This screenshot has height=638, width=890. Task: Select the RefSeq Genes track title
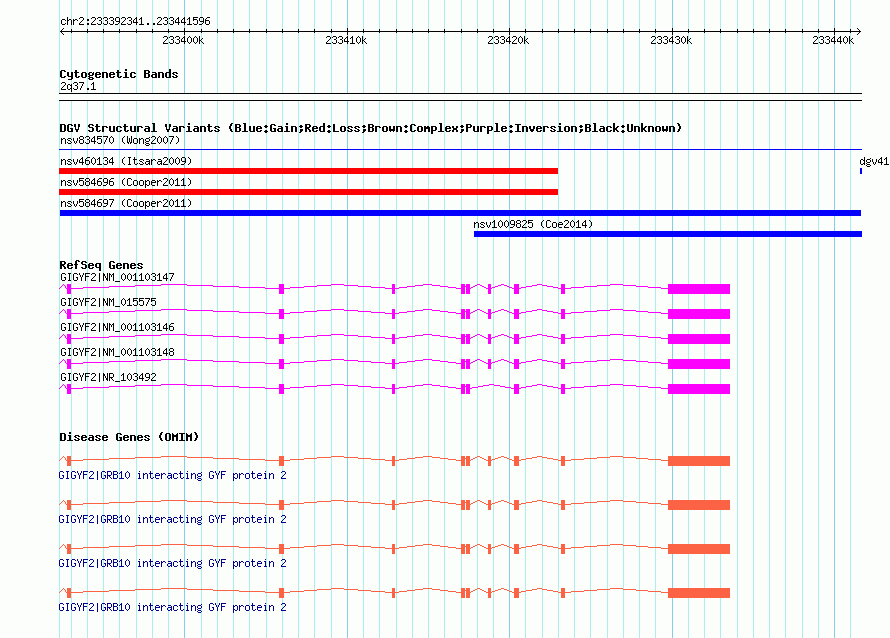(101, 265)
